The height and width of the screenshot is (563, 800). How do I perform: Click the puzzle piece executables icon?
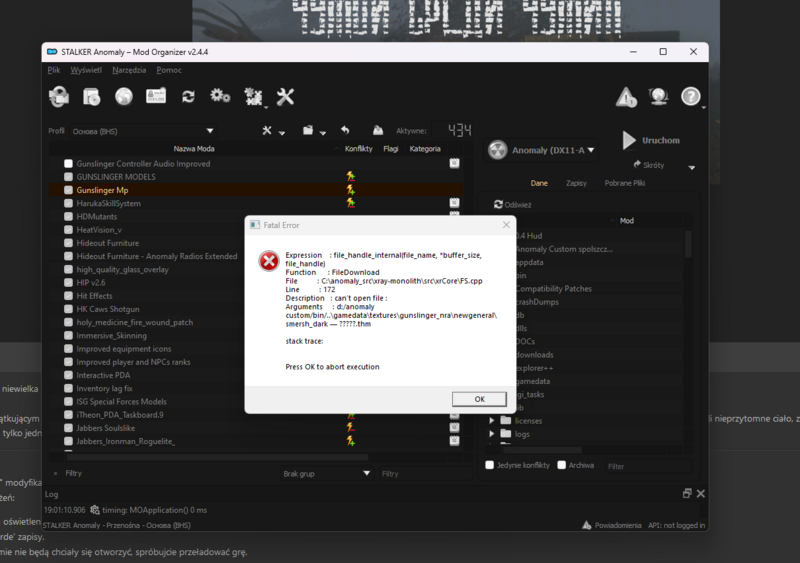coord(253,97)
